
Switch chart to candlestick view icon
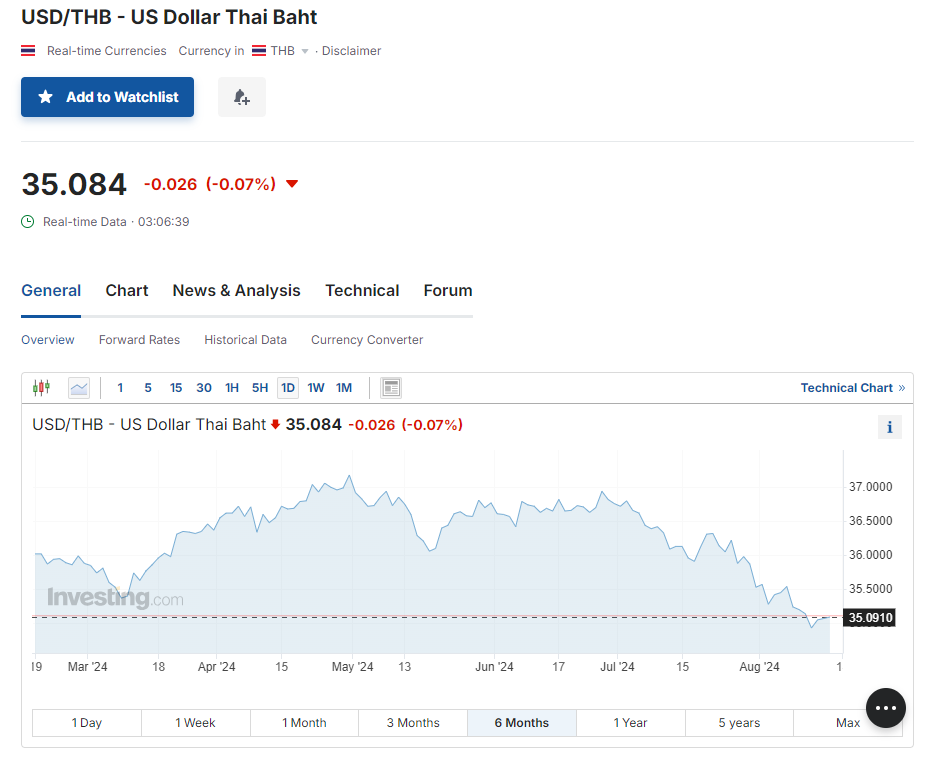(x=41, y=388)
